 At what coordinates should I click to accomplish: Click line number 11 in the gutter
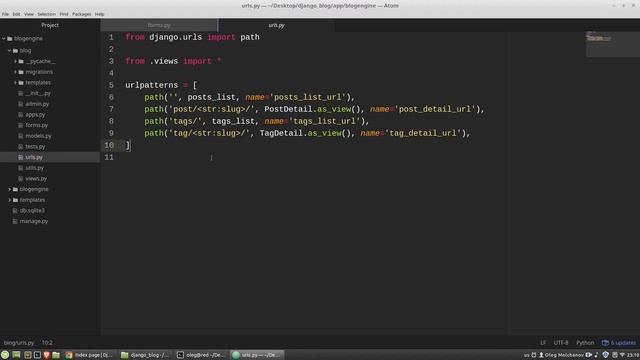pyautogui.click(x=109, y=157)
